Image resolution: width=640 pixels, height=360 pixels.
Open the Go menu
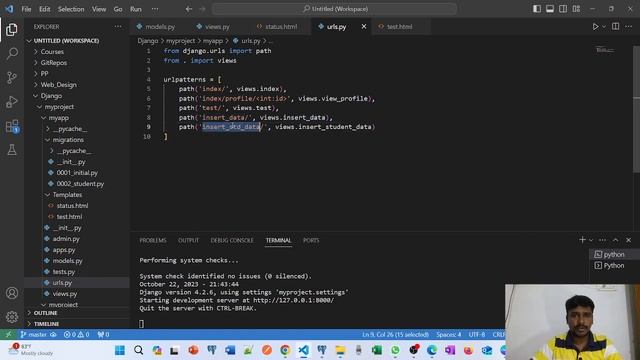point(118,9)
